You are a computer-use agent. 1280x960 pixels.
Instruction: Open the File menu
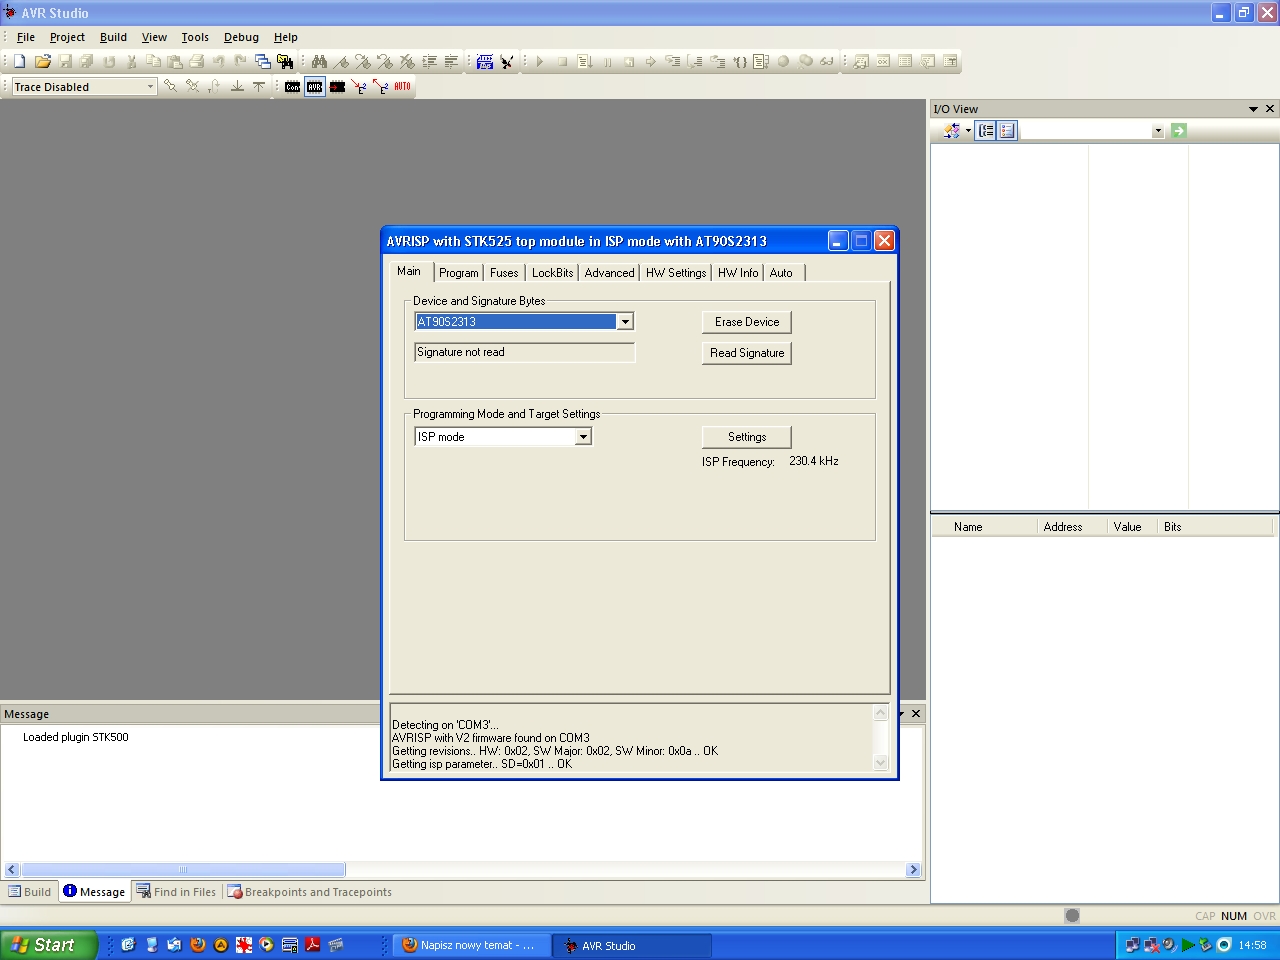pyautogui.click(x=26, y=37)
